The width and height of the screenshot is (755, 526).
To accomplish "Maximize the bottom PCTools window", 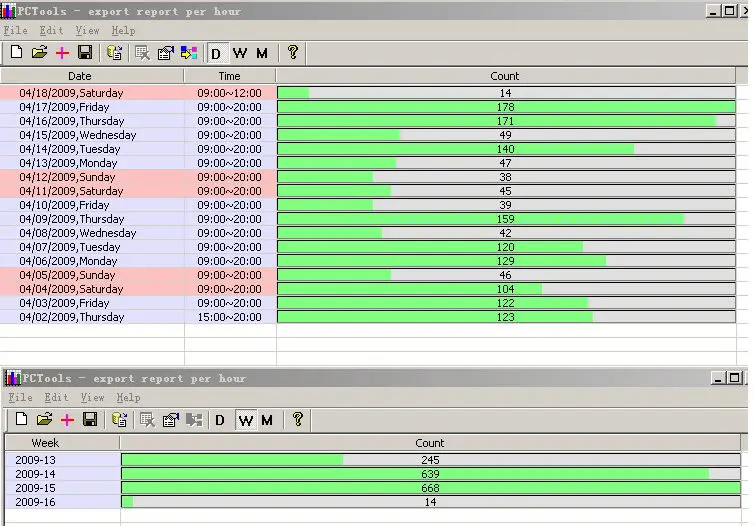I will 734,378.
